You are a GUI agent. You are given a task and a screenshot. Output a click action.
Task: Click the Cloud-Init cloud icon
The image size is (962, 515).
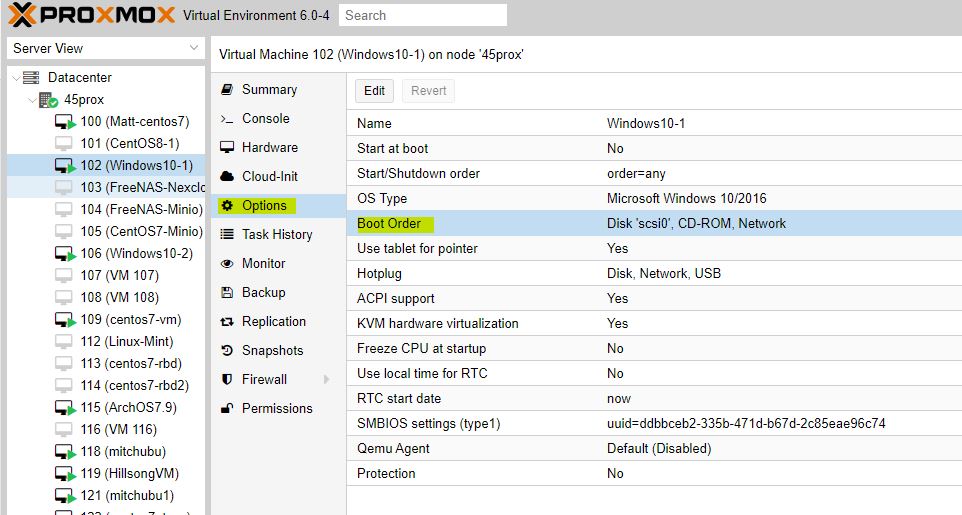[227, 176]
